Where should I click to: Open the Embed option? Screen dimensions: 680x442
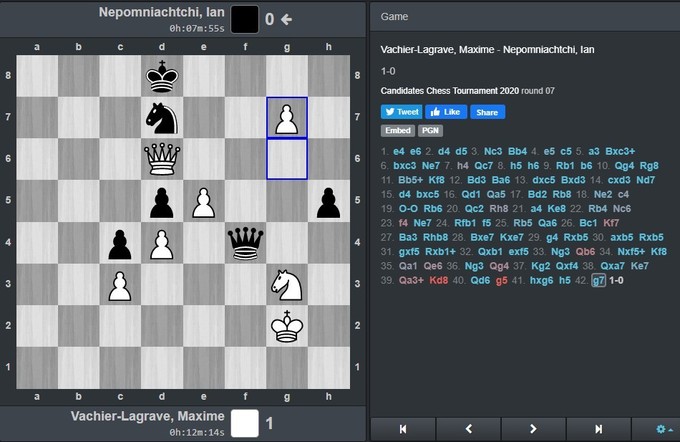pyautogui.click(x=396, y=130)
